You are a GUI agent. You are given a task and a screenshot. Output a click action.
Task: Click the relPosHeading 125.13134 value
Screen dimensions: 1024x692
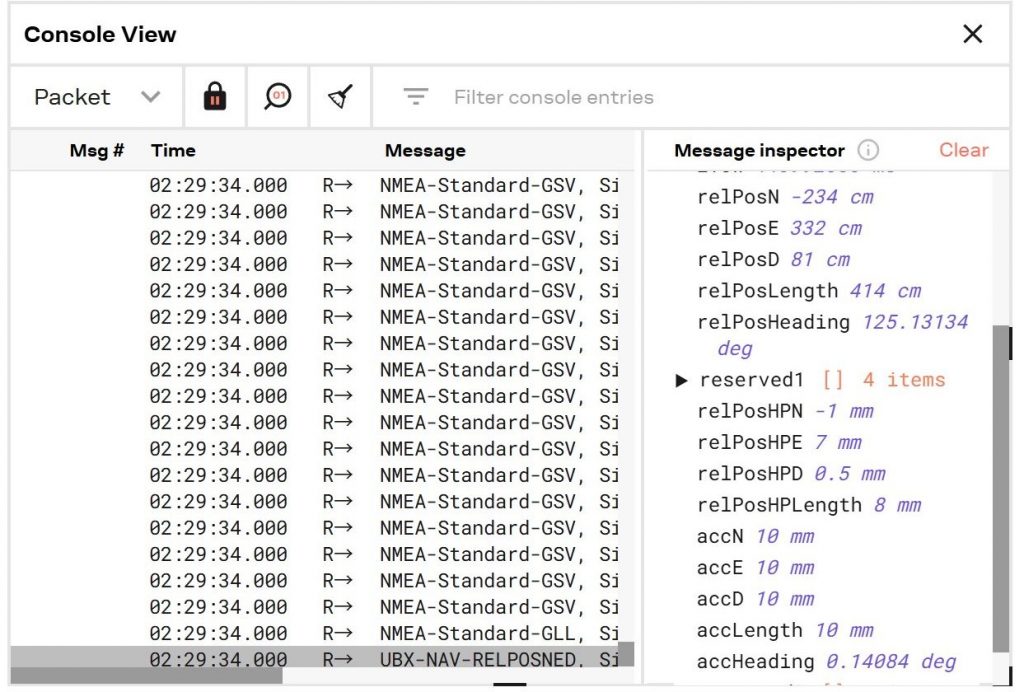[x=915, y=322]
